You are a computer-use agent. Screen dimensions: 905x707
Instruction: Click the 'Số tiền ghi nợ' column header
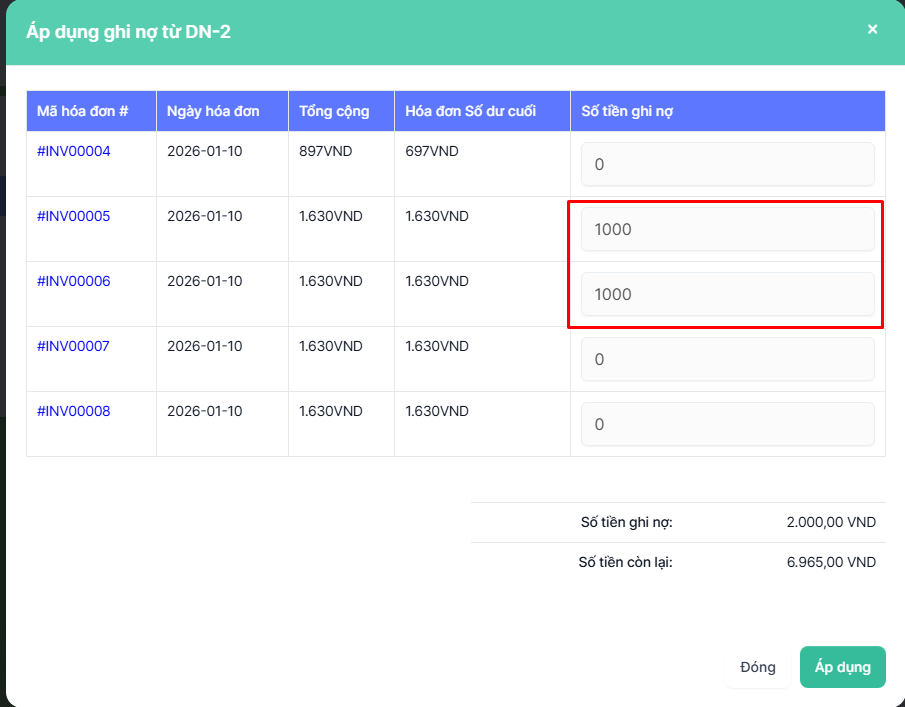pos(627,111)
